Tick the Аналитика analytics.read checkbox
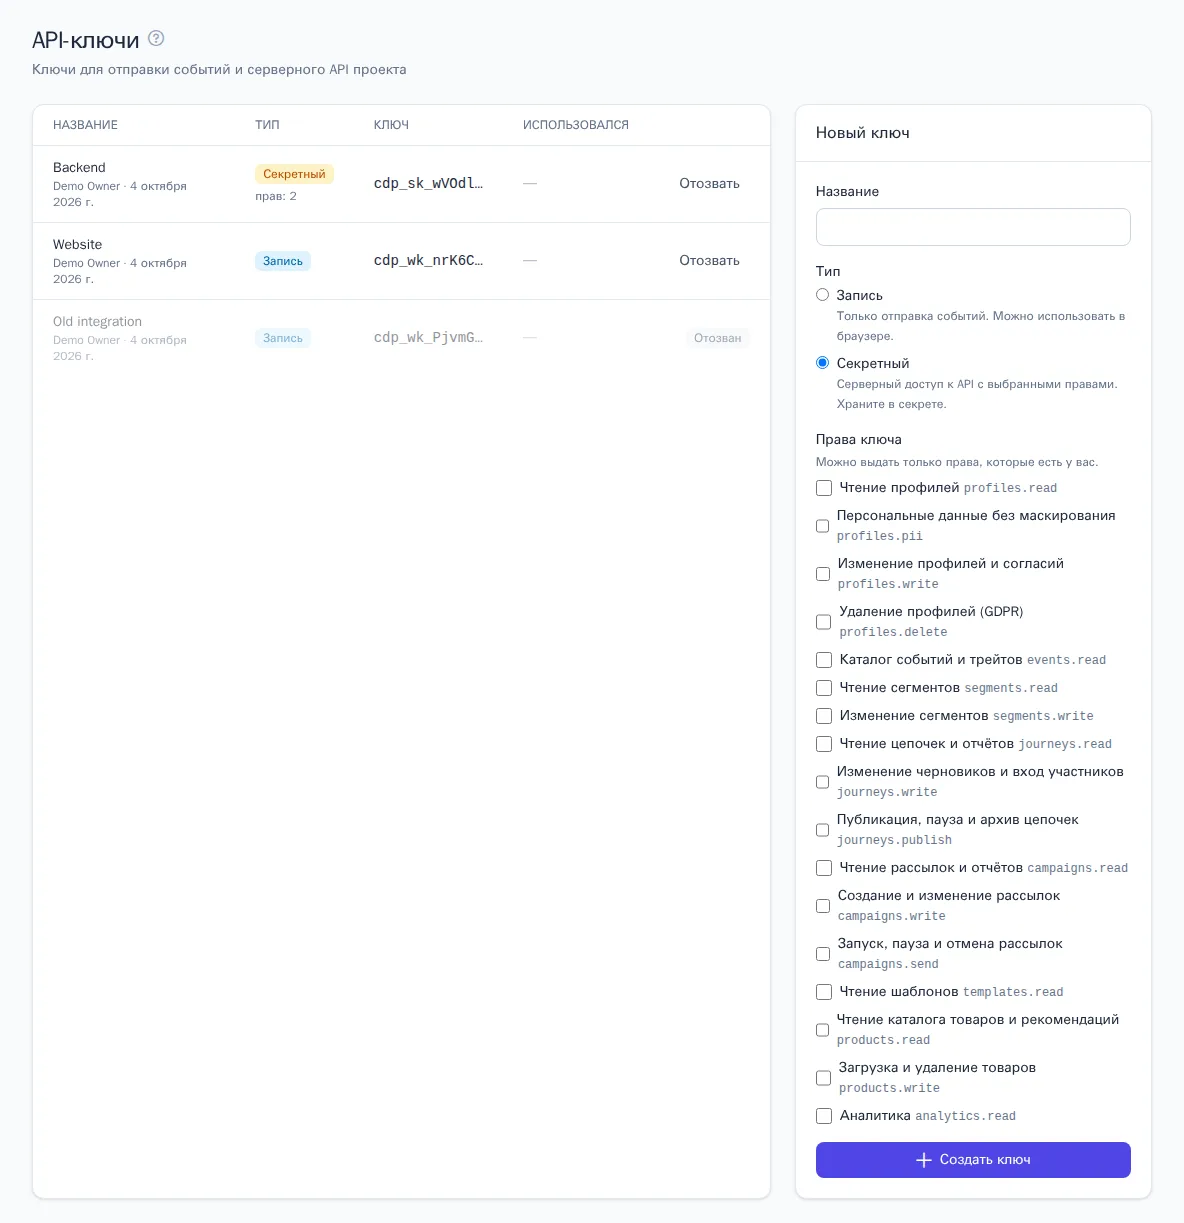1184x1223 pixels. click(x=824, y=1116)
